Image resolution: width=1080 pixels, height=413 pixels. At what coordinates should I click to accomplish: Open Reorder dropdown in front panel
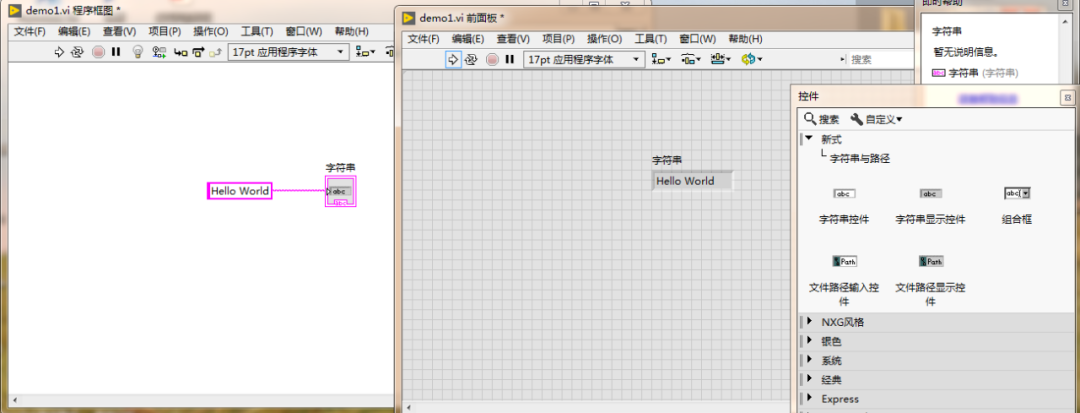point(751,59)
